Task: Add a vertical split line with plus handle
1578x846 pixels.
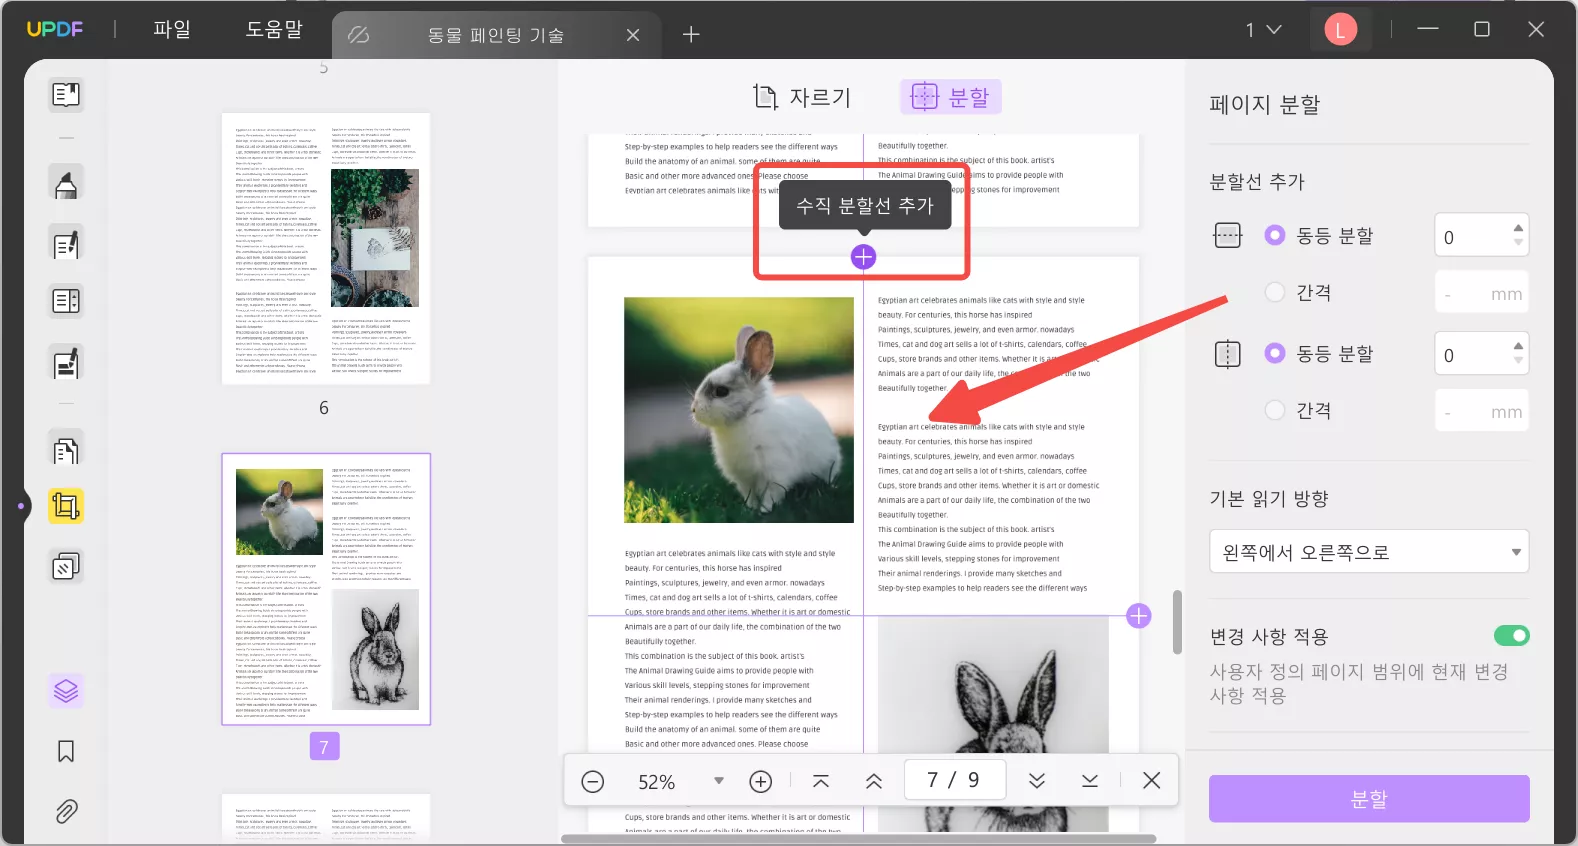Action: point(863,257)
